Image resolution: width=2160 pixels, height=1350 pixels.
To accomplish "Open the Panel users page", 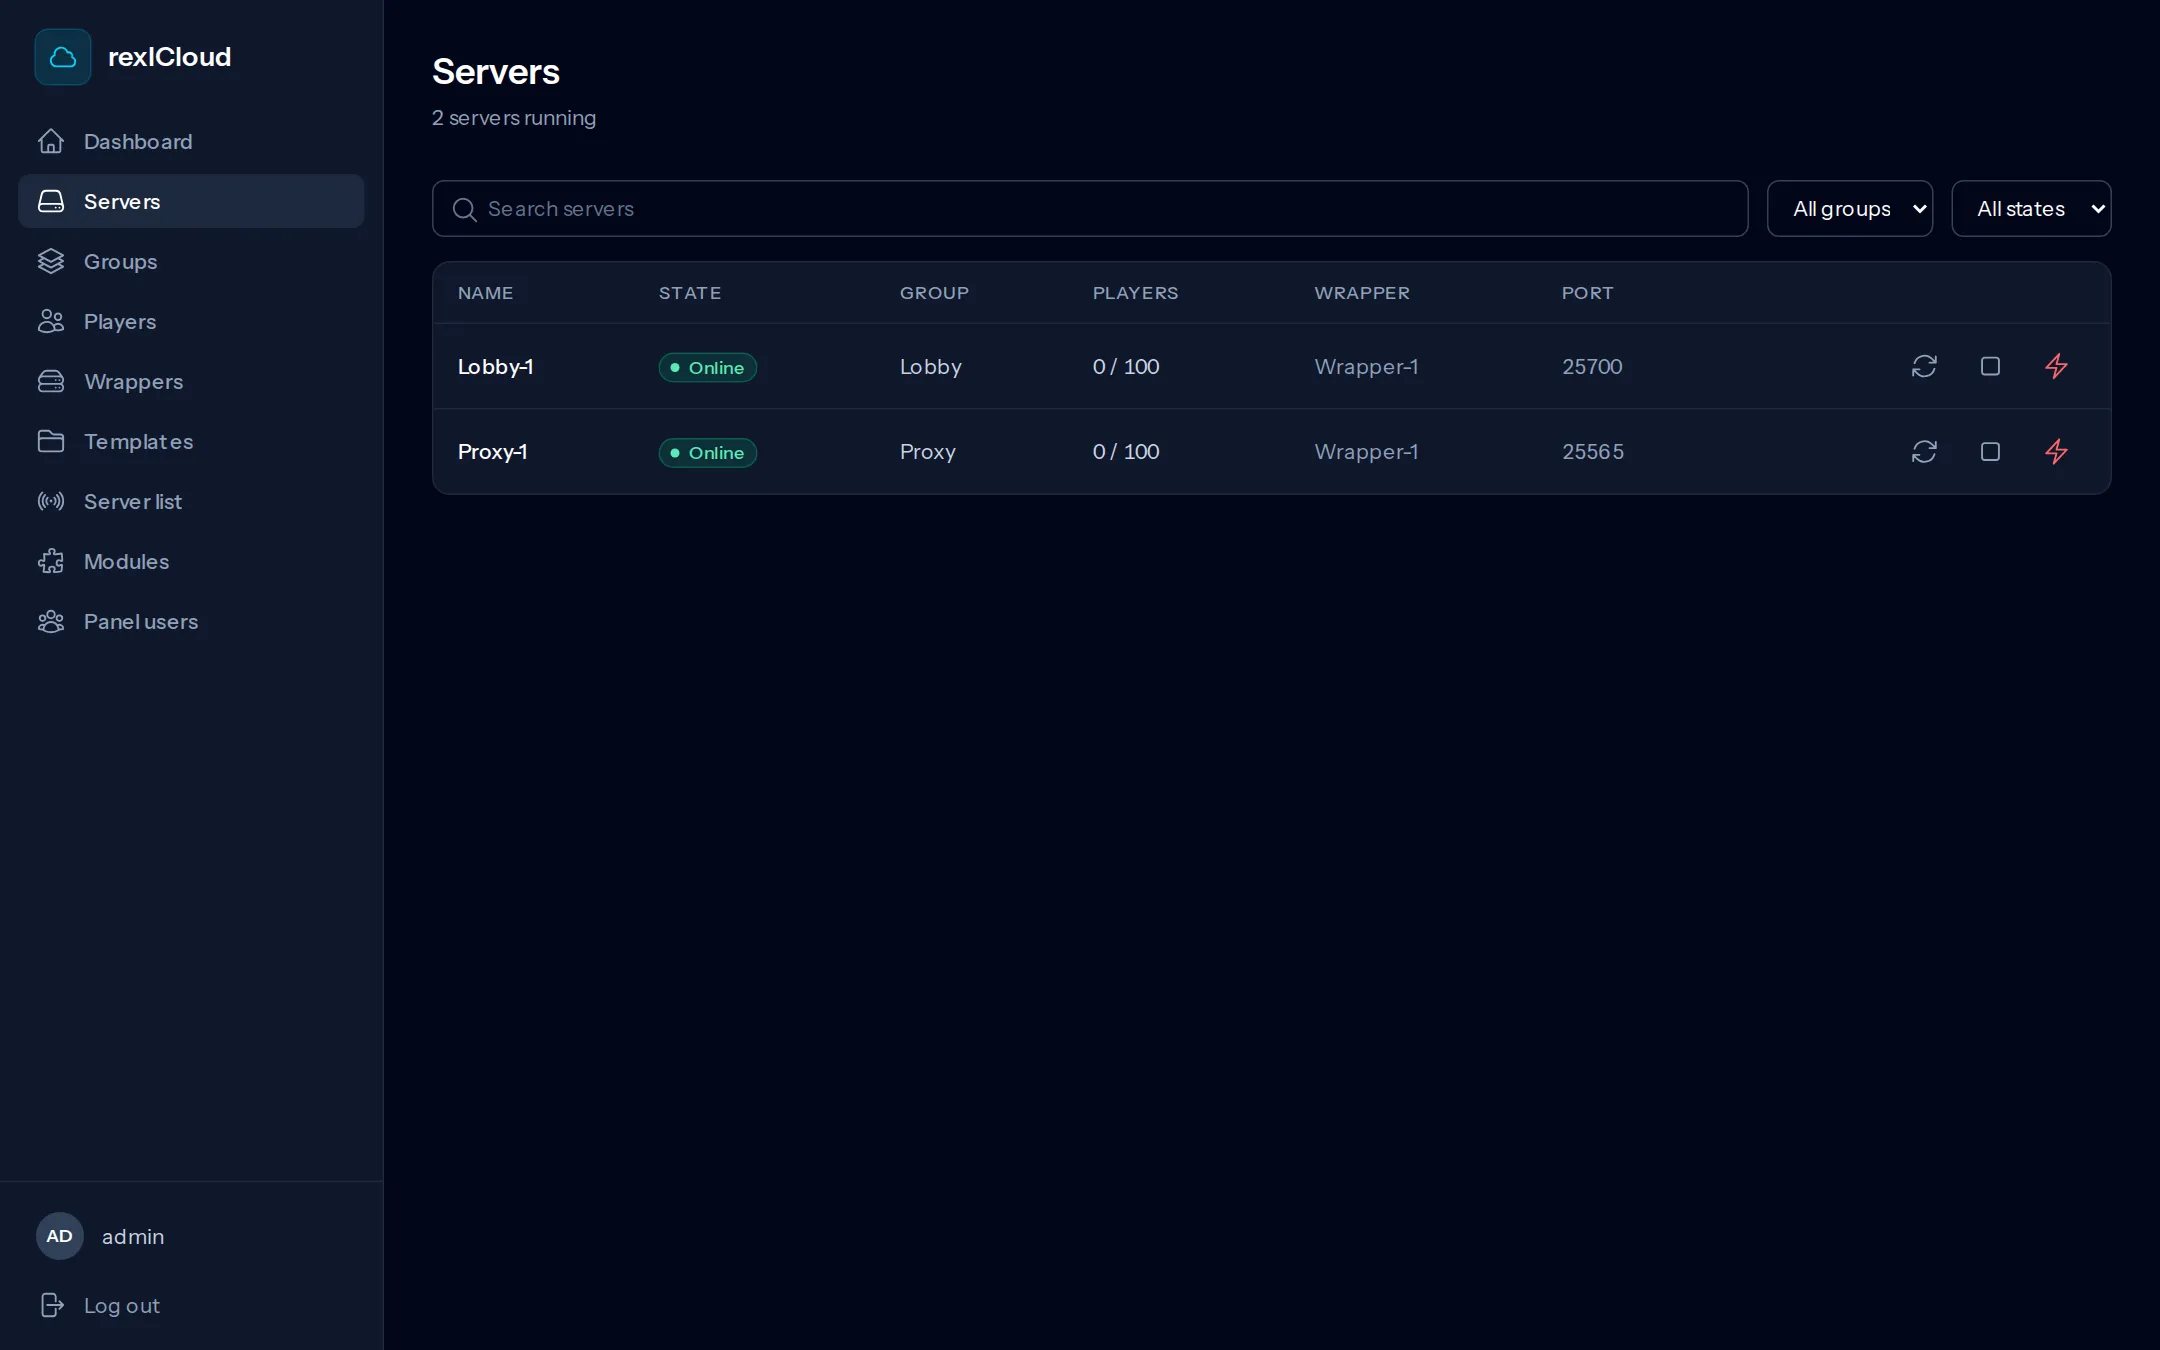I will (191, 621).
